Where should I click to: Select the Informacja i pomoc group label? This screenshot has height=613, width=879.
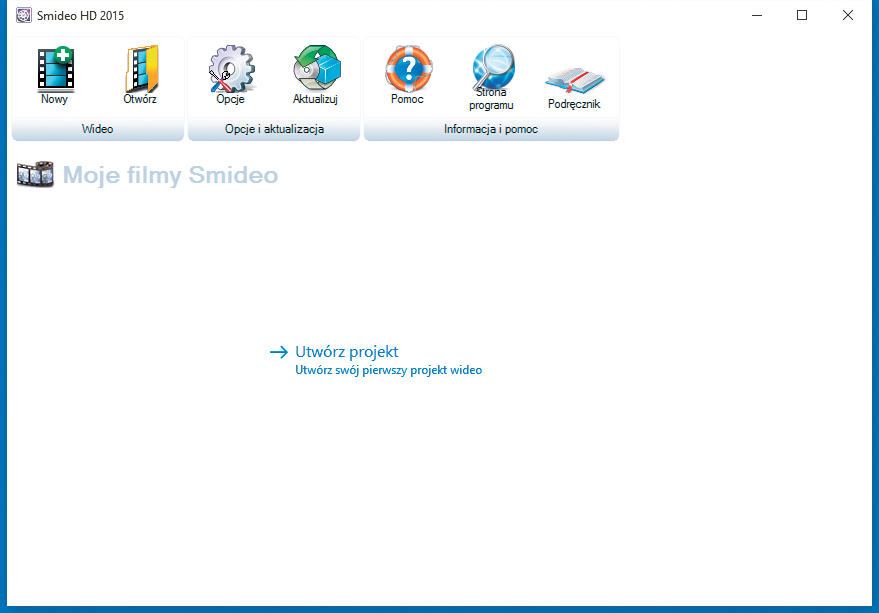coord(491,130)
